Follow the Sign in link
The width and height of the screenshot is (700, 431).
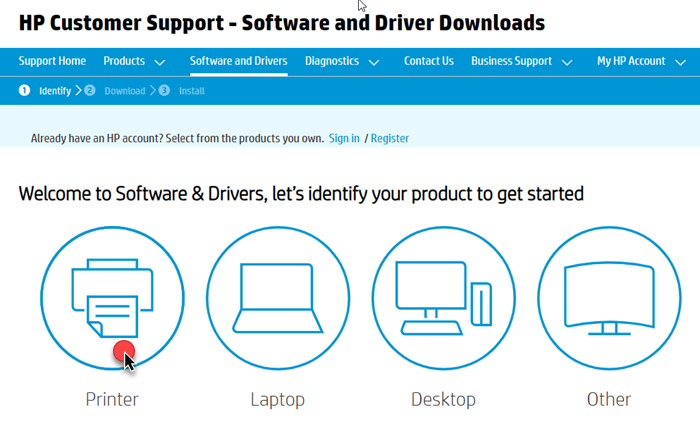(x=344, y=138)
